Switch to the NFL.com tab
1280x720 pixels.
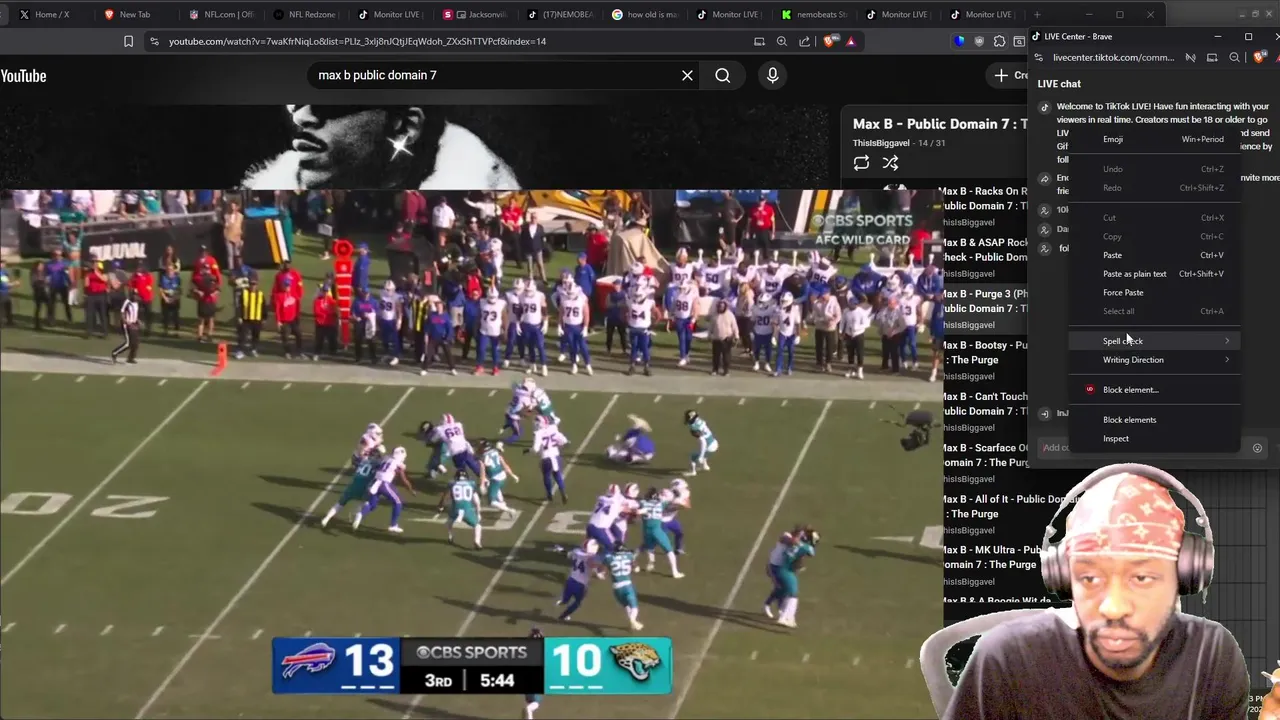pyautogui.click(x=221, y=14)
